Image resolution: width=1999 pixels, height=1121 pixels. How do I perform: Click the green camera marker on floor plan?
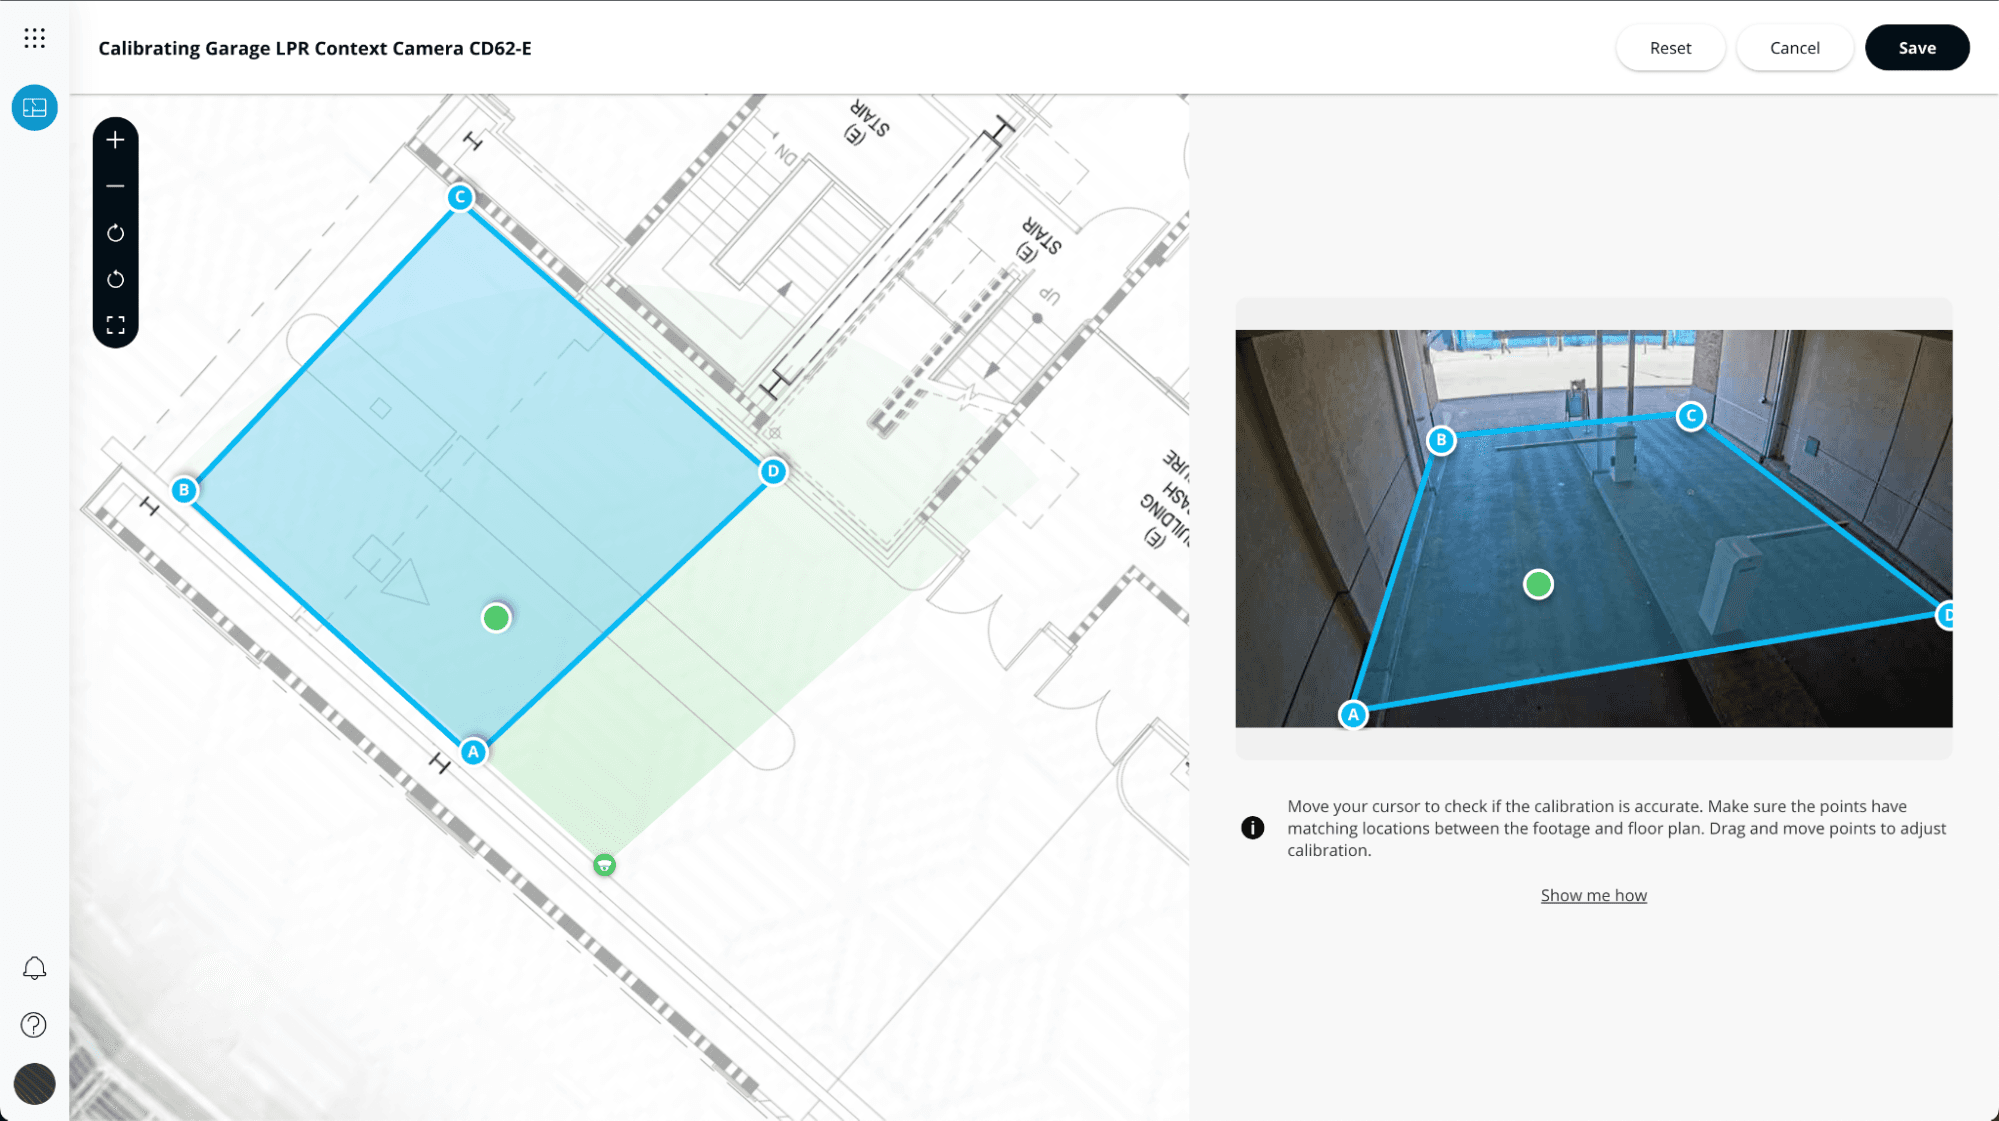click(604, 865)
